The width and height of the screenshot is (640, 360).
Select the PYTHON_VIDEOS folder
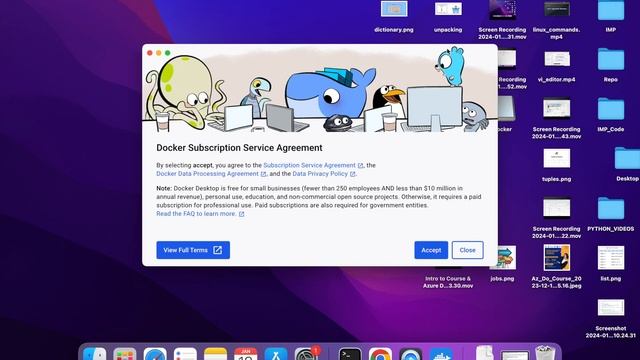(x=611, y=215)
